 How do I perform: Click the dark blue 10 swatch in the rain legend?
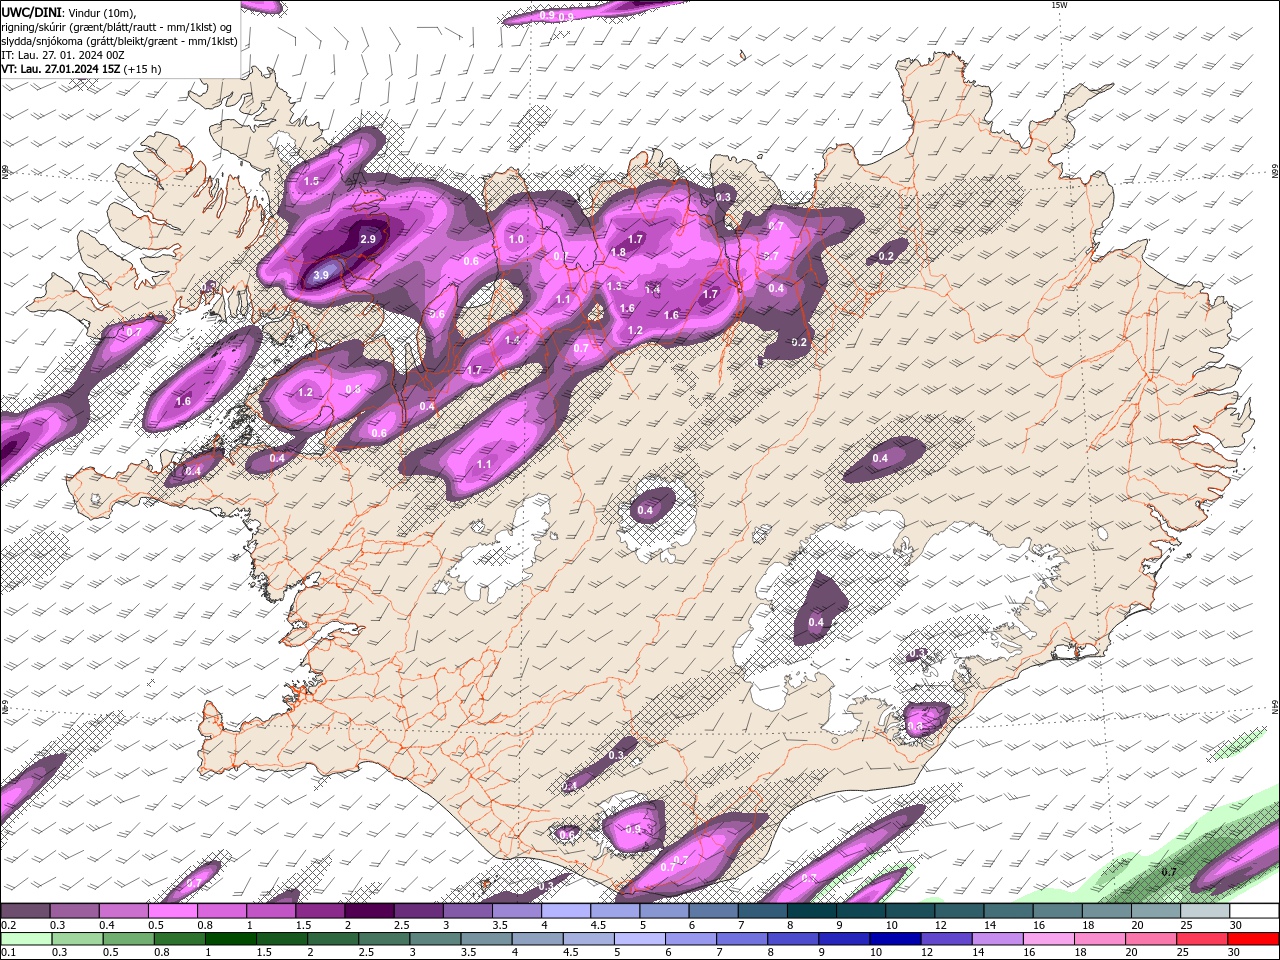coord(895,939)
